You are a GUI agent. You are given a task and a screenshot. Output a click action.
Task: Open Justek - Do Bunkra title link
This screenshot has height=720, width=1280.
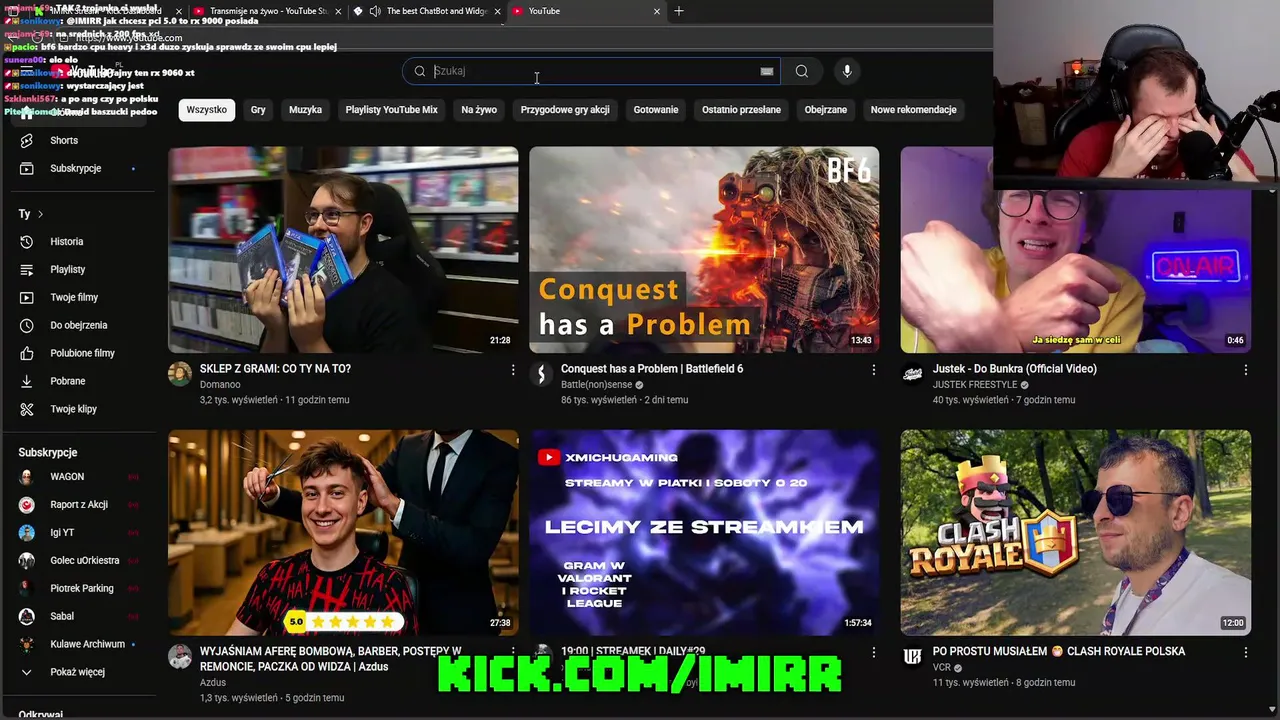click(x=1015, y=369)
